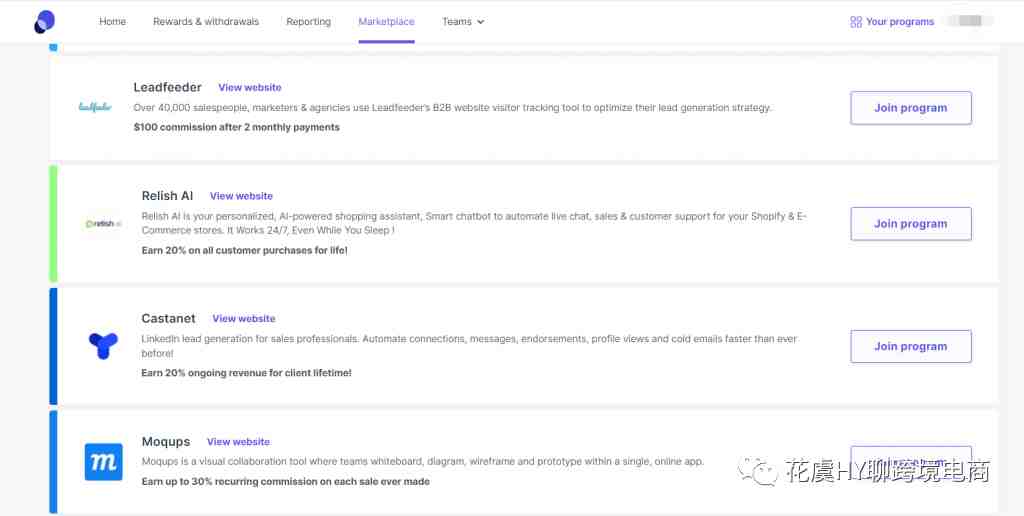Join the Relish AI program
Screen dimensions: 1024x516
click(x=910, y=224)
